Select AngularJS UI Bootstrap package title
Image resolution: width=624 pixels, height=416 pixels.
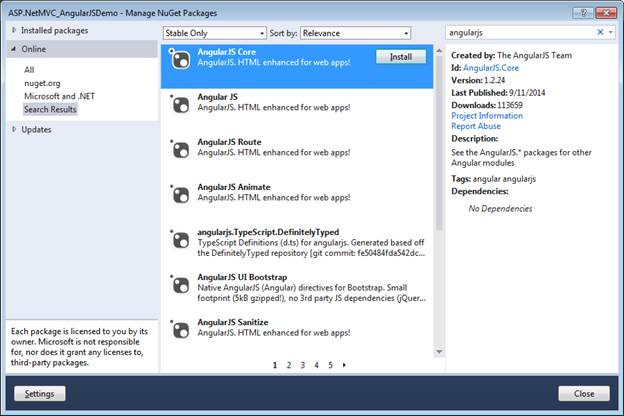coord(242,277)
